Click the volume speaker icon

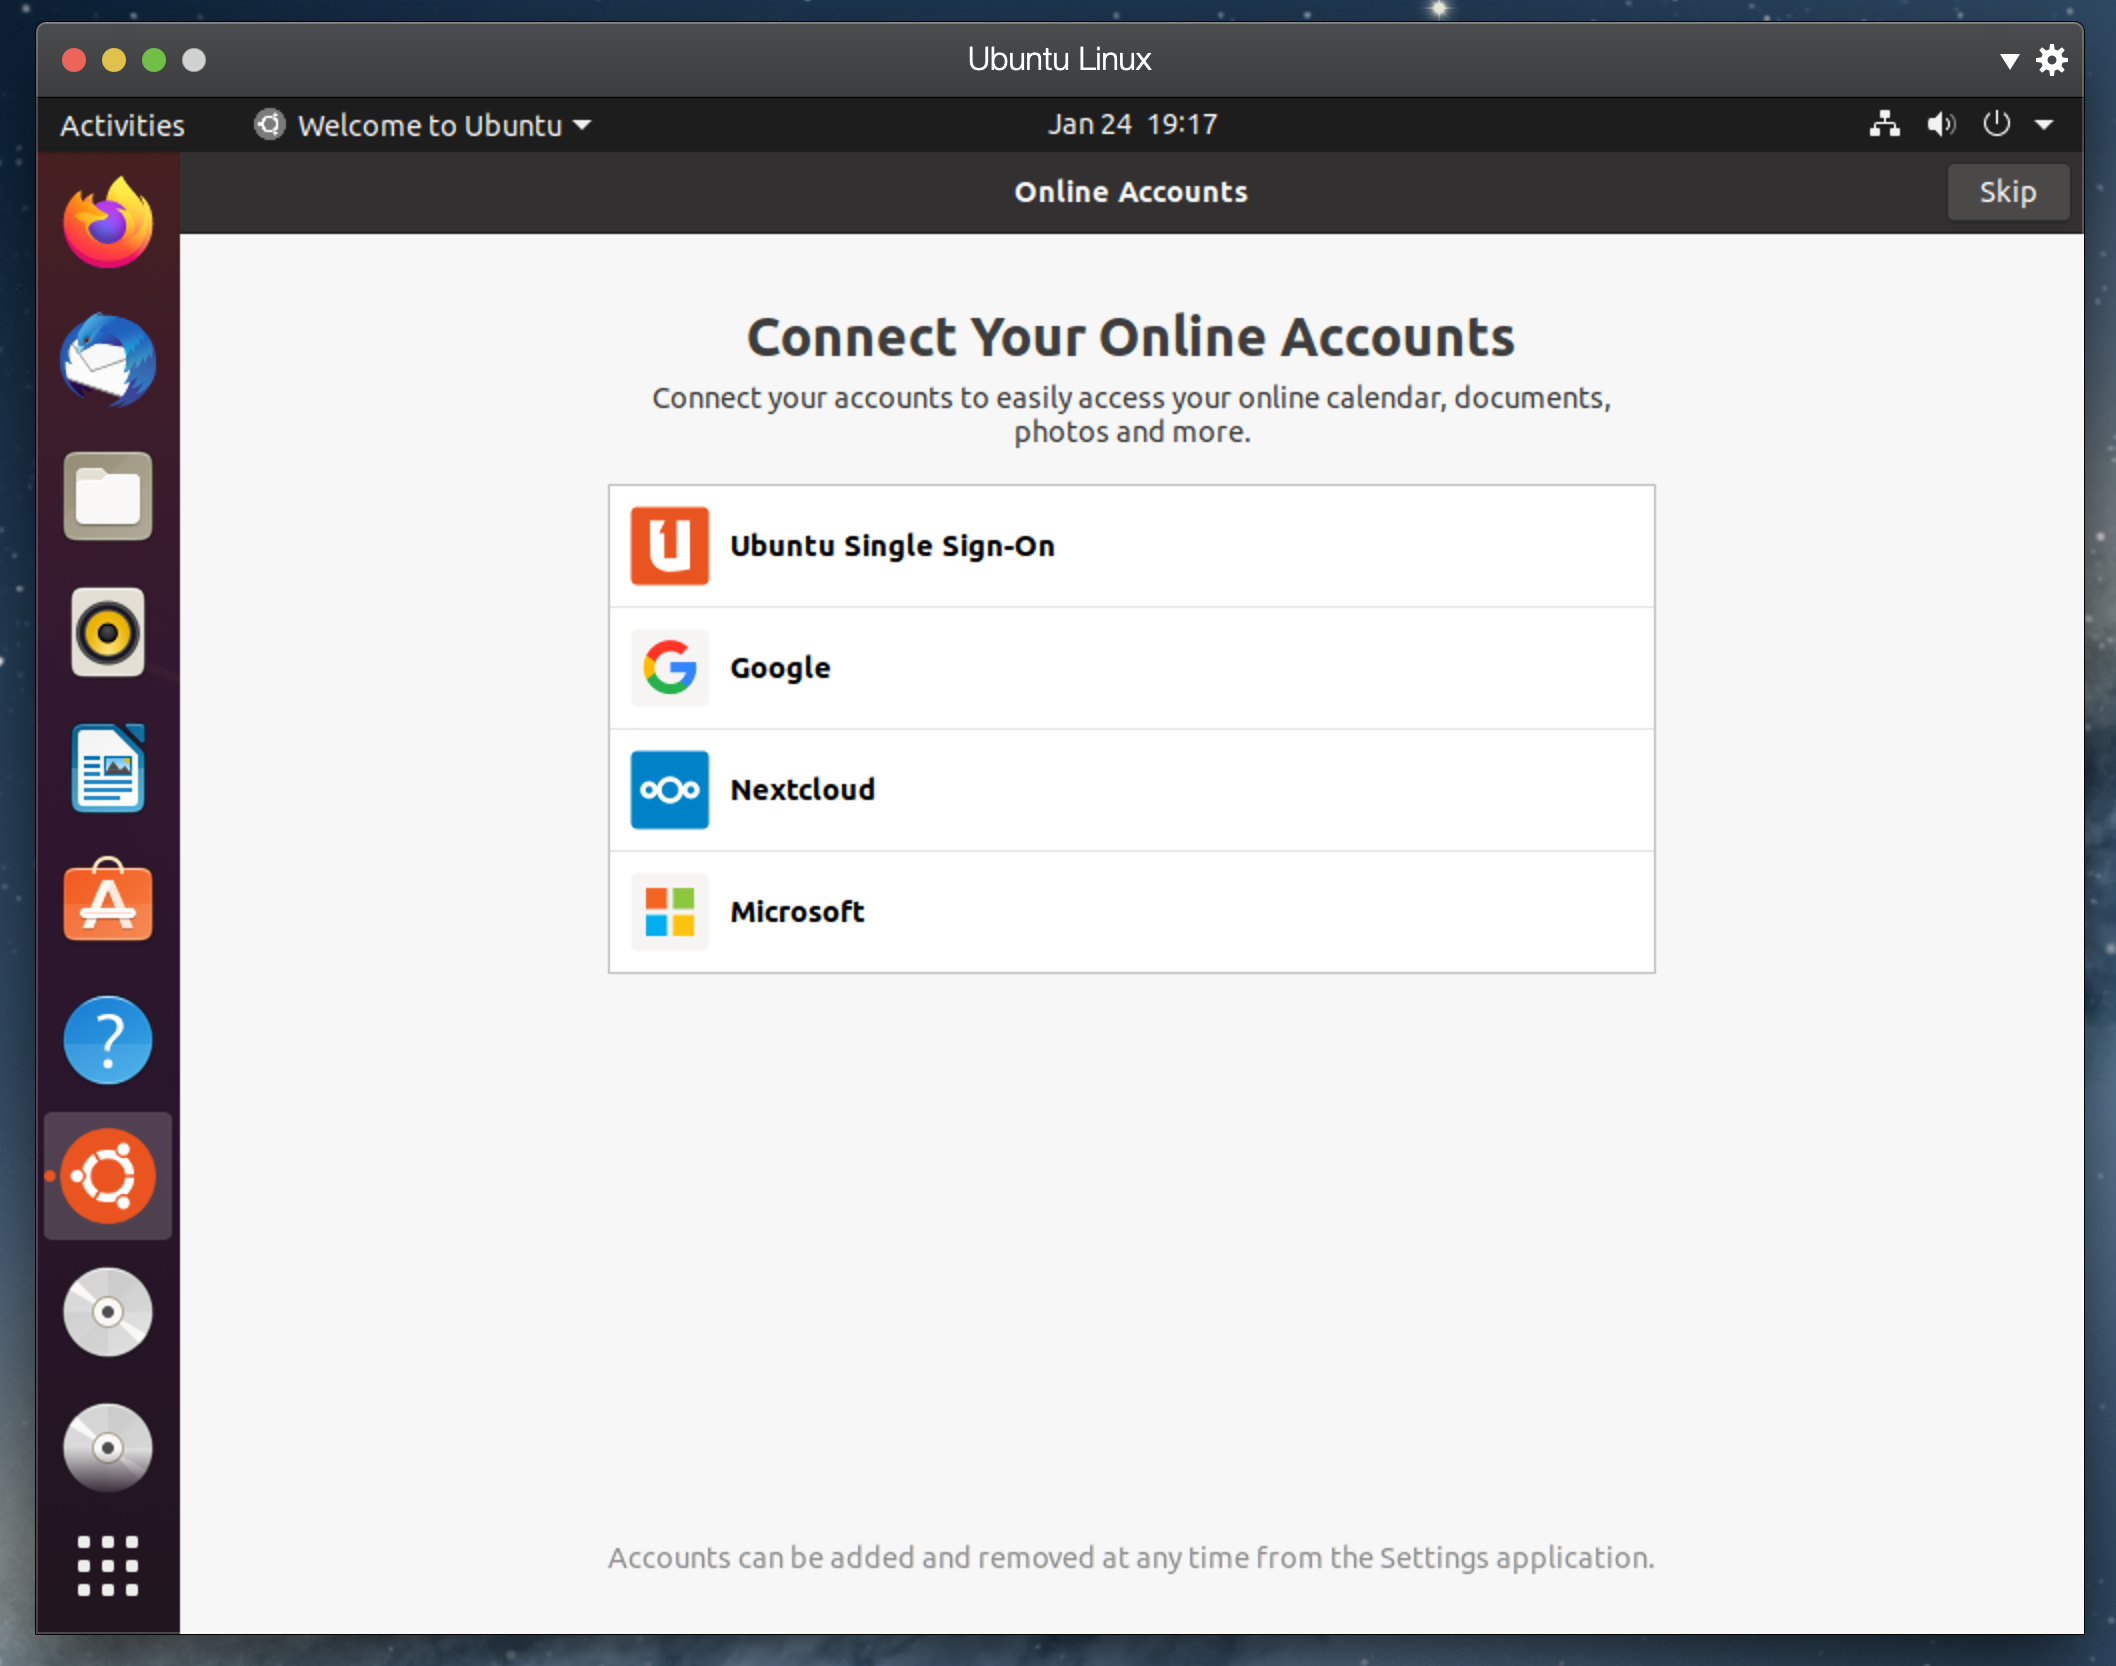click(x=1940, y=124)
